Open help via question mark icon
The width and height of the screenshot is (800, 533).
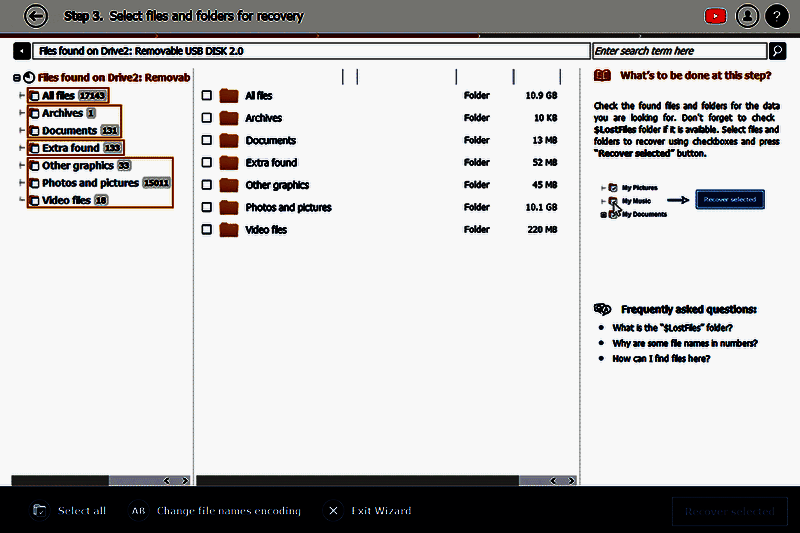(776, 16)
